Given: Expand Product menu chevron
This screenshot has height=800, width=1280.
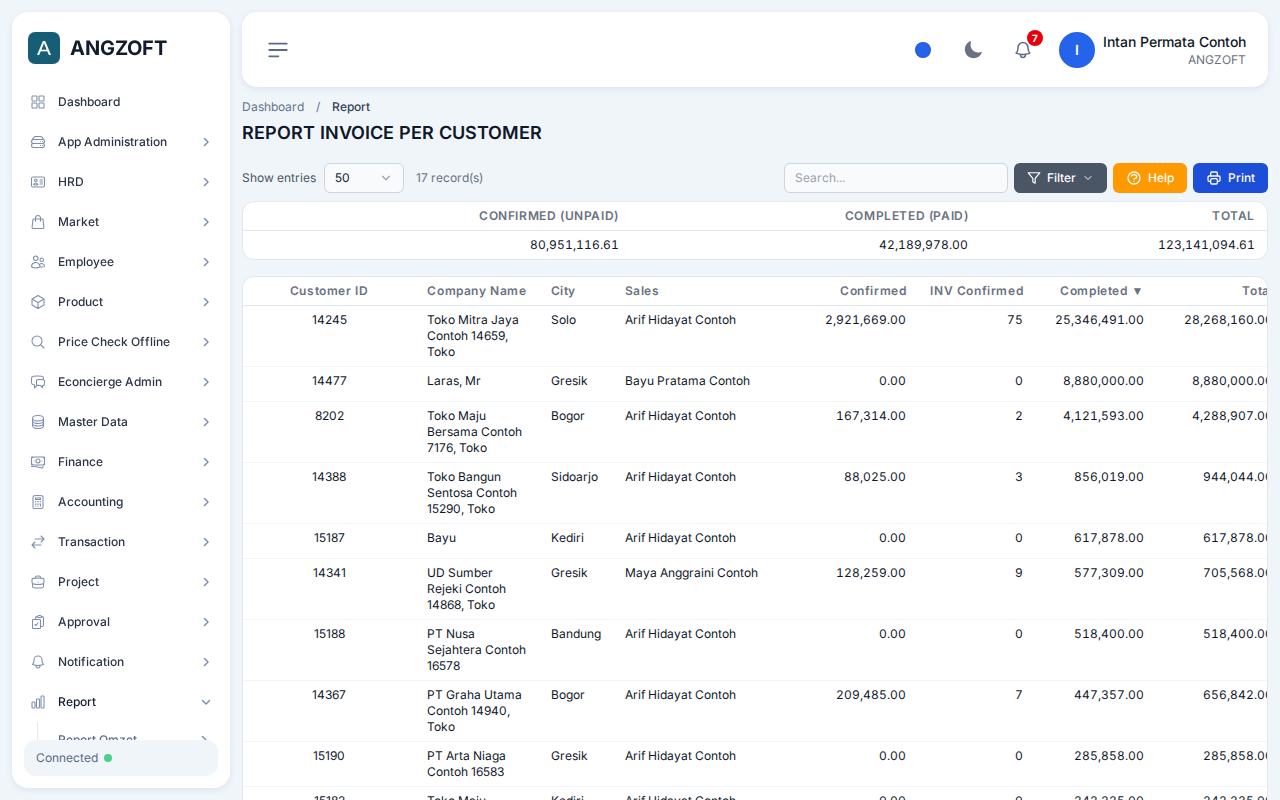Looking at the screenshot, I should (x=206, y=302).
